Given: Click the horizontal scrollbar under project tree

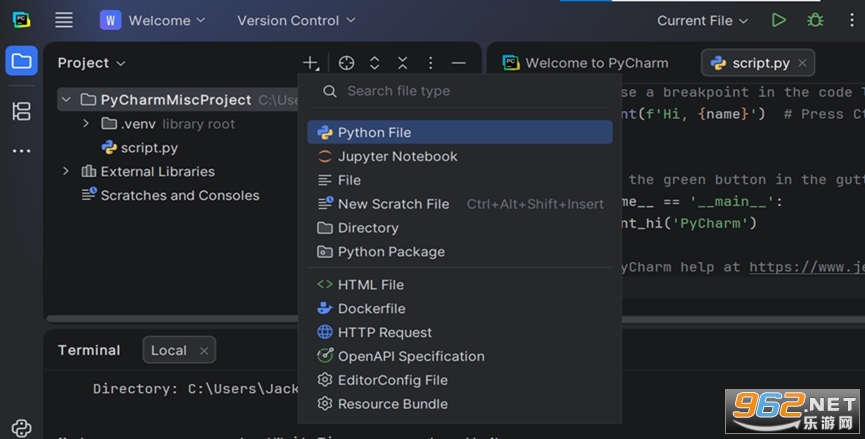Looking at the screenshot, I should pyautogui.click(x=172, y=319).
